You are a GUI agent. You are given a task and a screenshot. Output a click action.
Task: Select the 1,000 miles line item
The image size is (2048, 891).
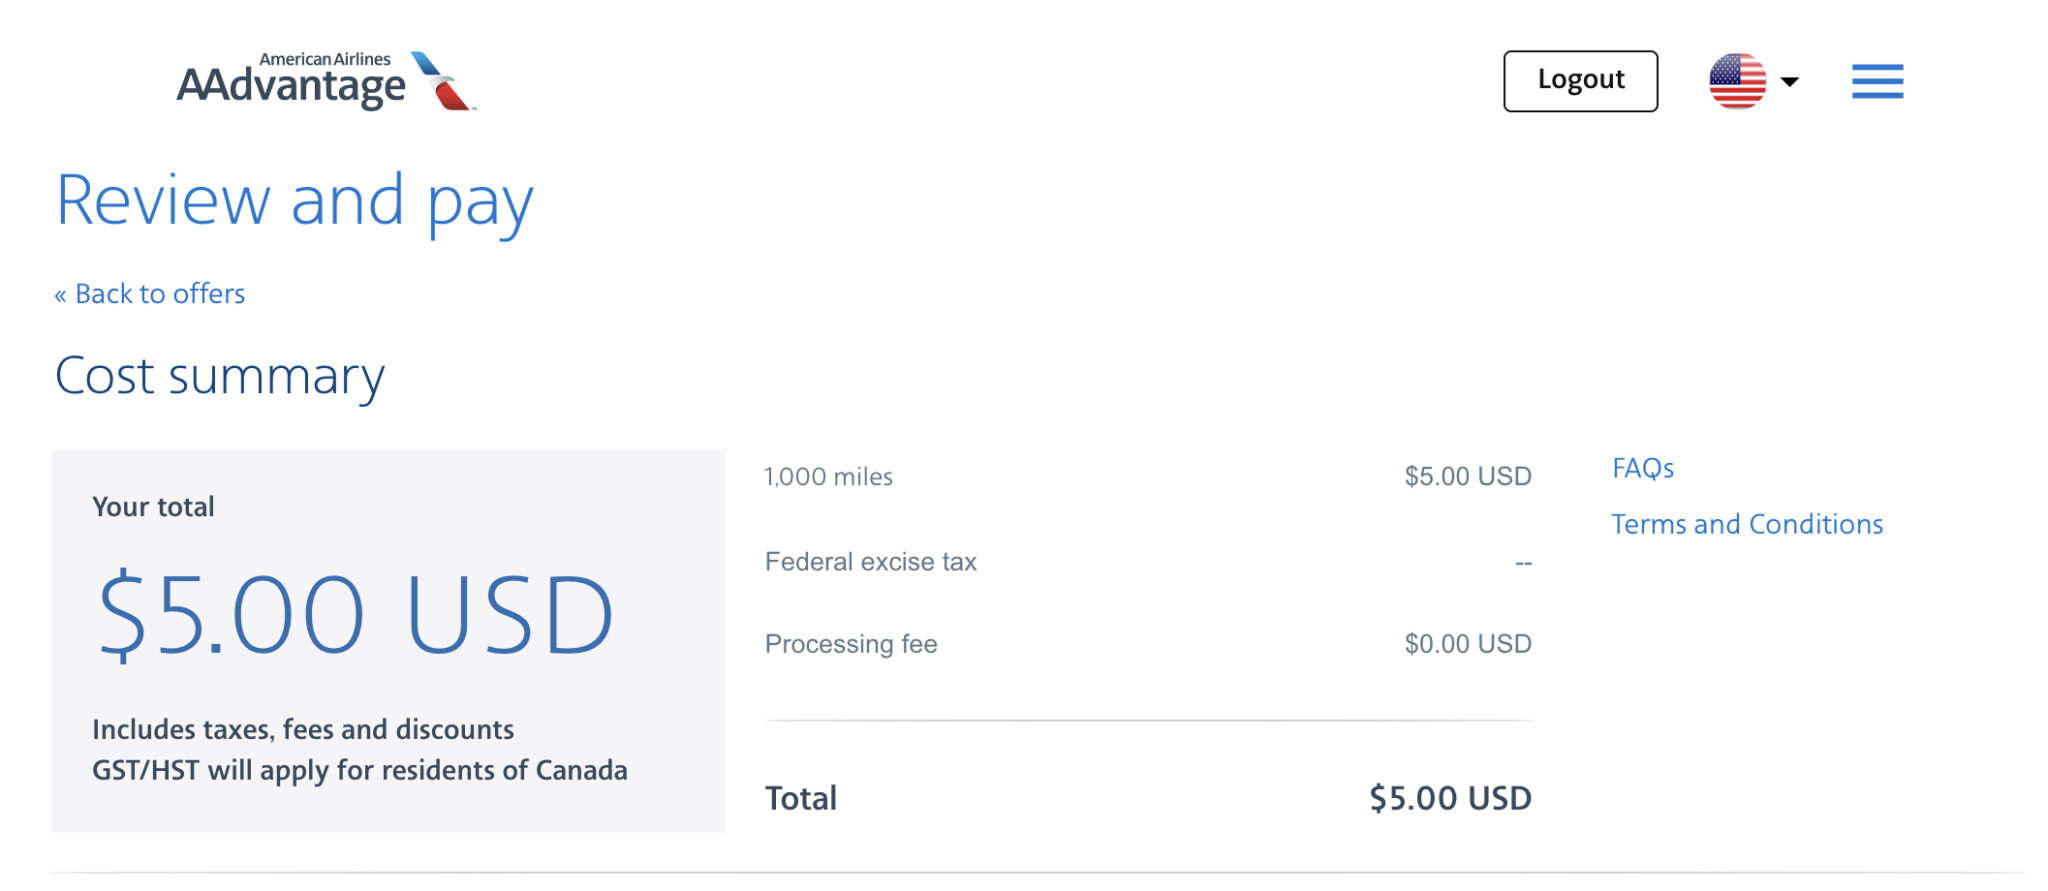(x=829, y=476)
